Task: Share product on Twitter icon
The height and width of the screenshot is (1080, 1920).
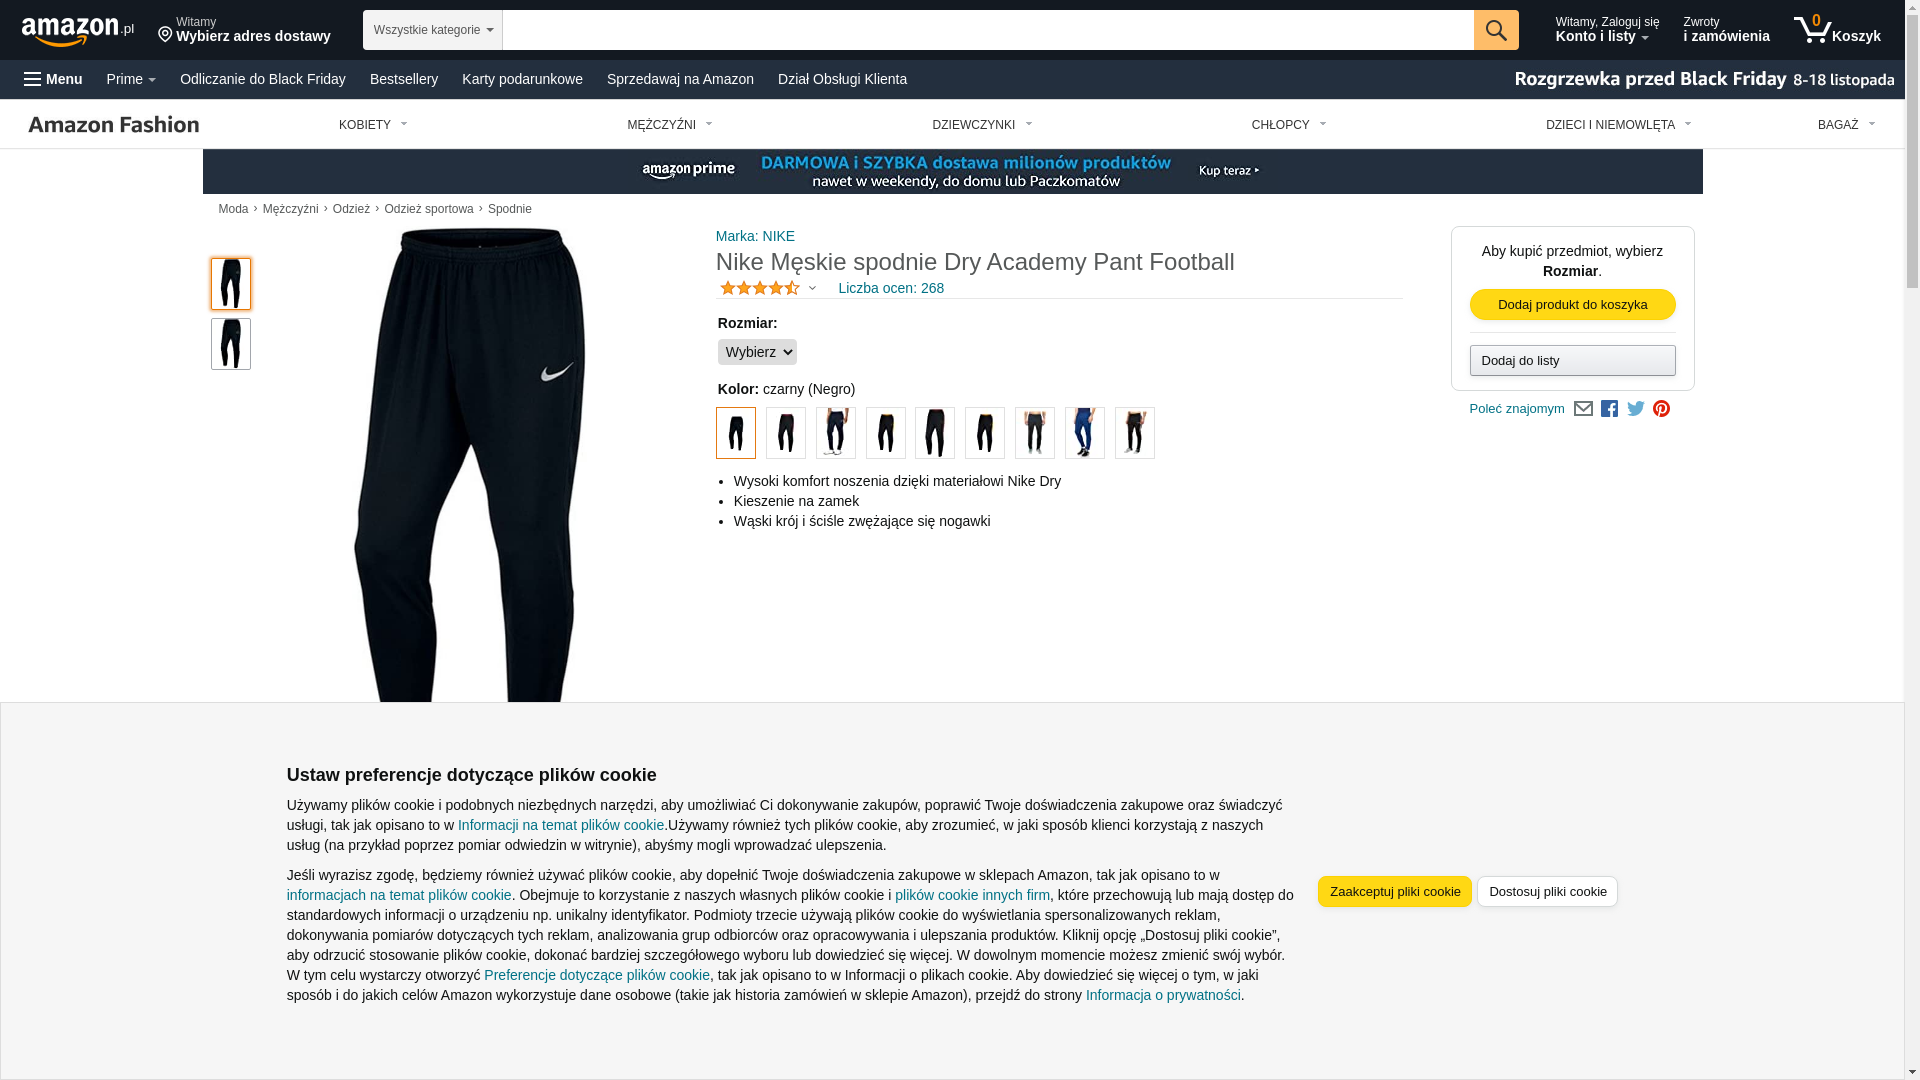Action: pyautogui.click(x=1636, y=409)
